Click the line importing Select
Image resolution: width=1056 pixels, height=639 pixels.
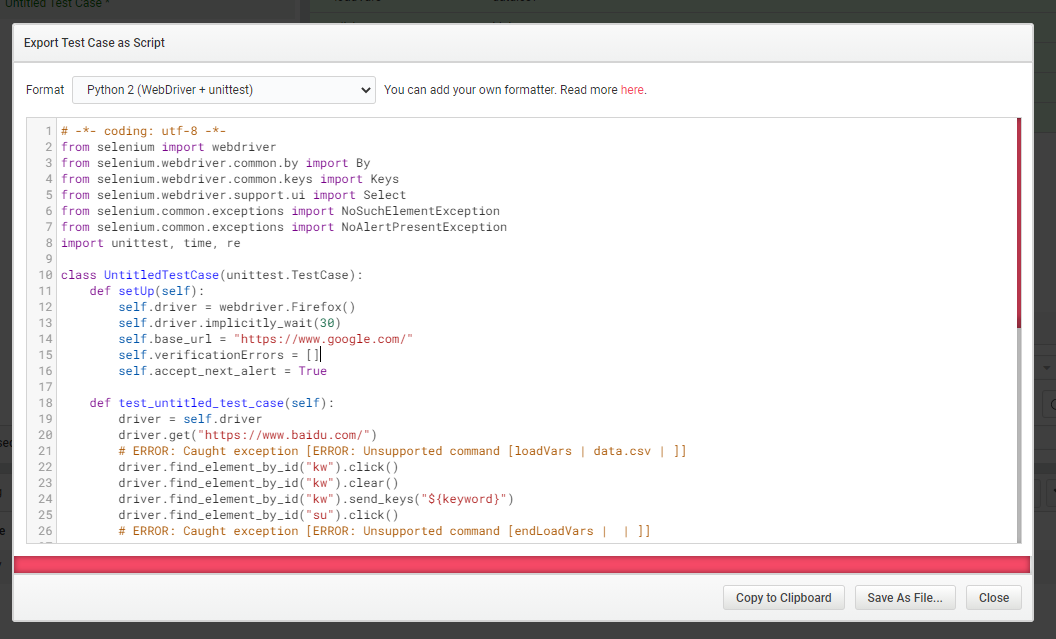(233, 195)
